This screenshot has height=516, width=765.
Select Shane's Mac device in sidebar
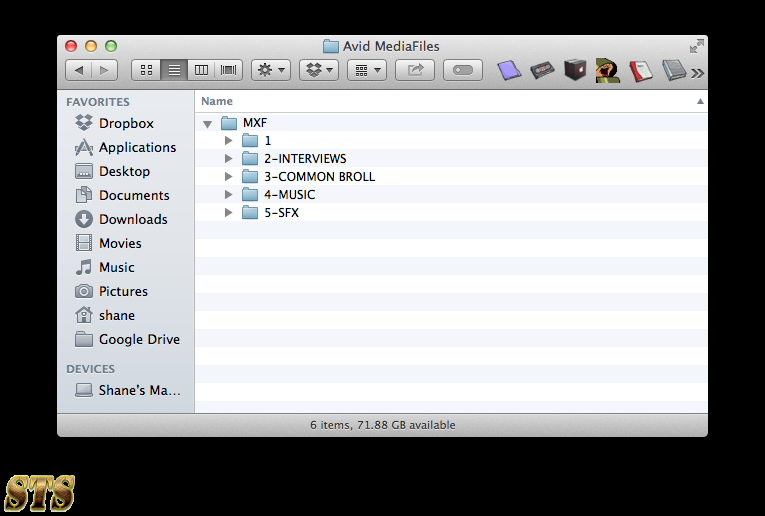tap(126, 390)
